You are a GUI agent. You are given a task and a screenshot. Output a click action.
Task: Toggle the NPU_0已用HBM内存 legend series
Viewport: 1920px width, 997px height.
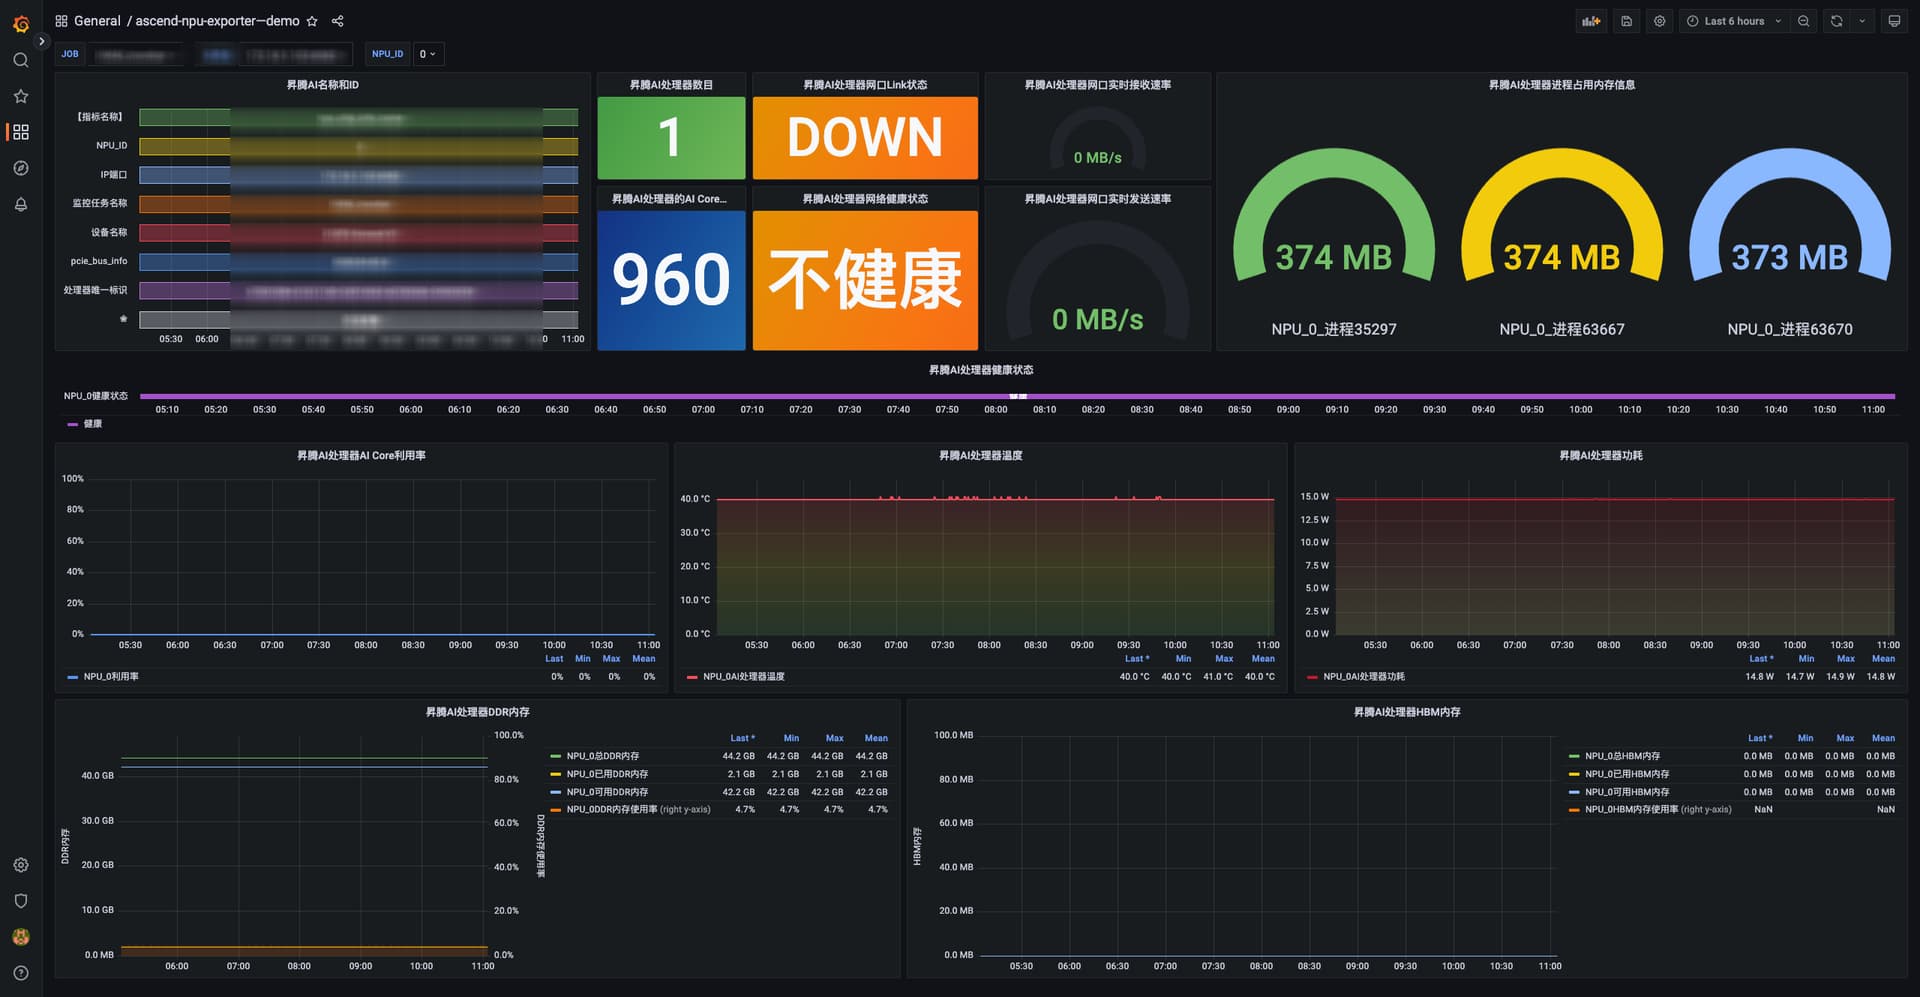click(x=1627, y=774)
